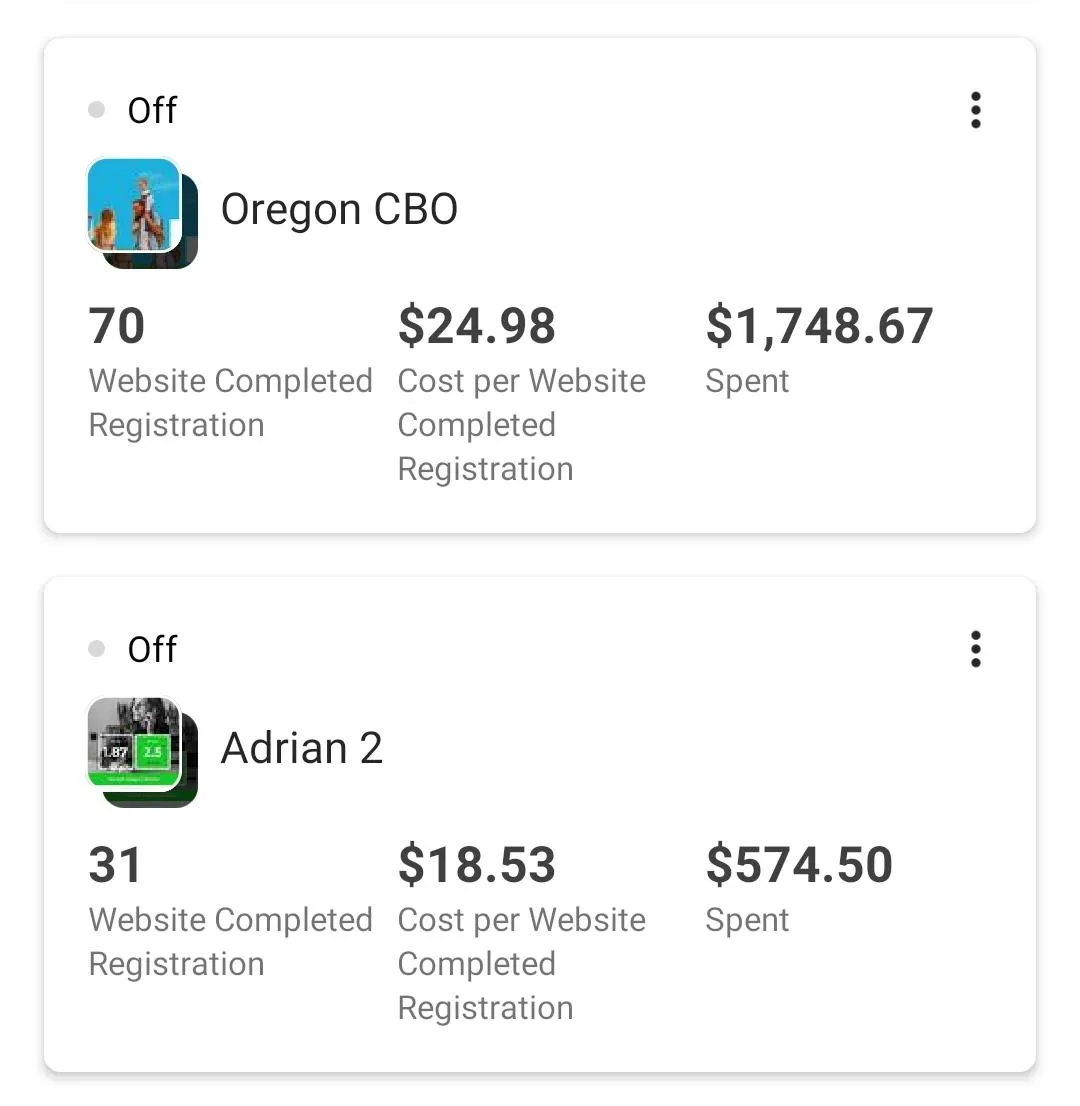
Task: Select the $18.53 cost per registration value
Action: click(477, 865)
